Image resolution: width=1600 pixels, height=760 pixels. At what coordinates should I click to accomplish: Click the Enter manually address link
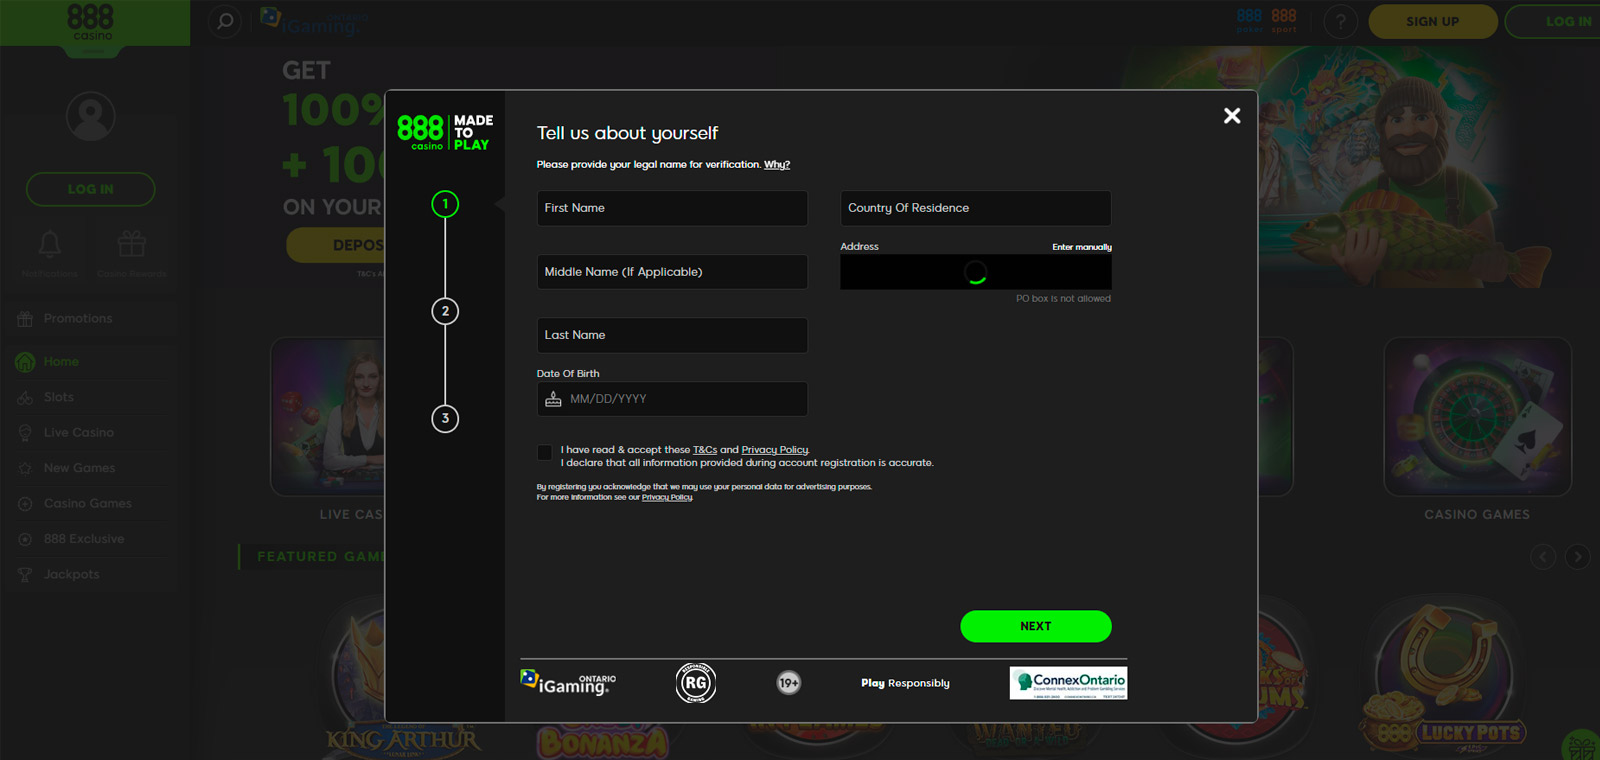pos(1082,247)
